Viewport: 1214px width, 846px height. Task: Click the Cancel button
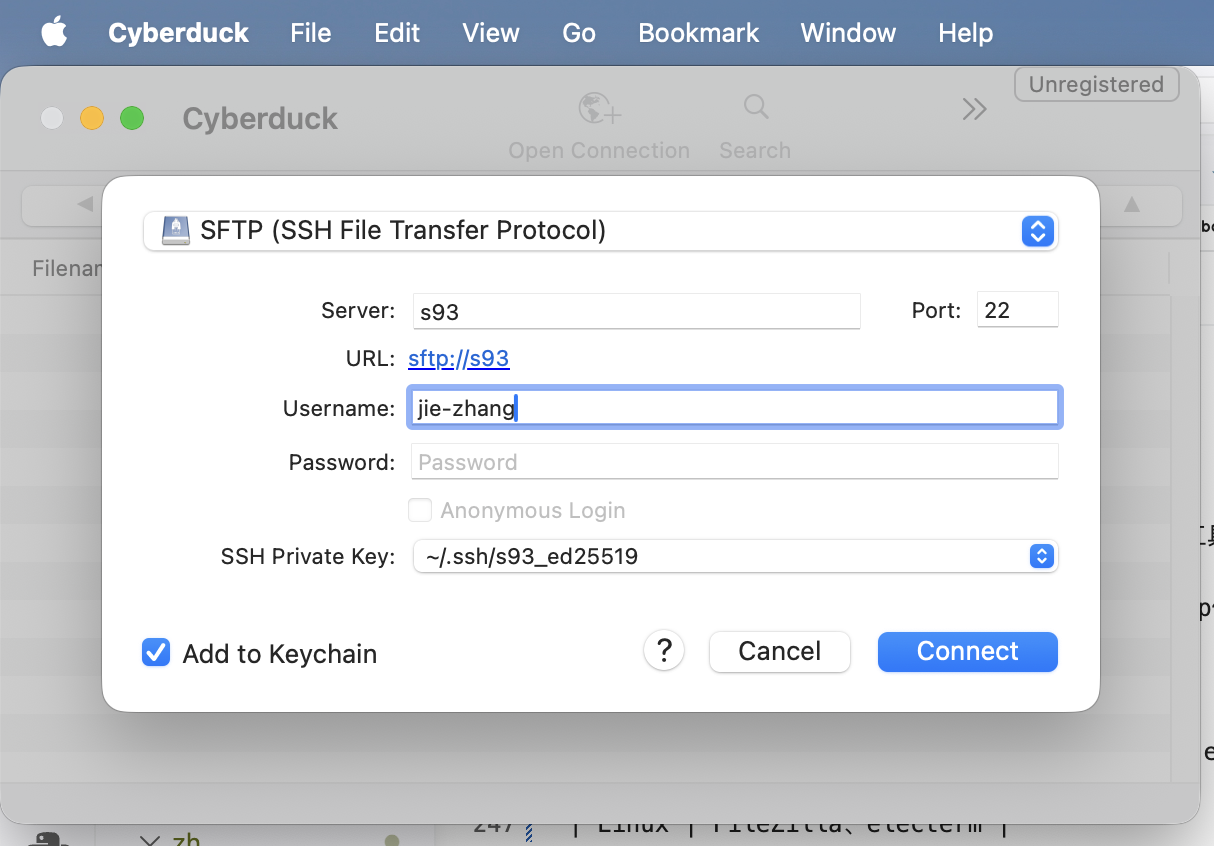pos(780,651)
